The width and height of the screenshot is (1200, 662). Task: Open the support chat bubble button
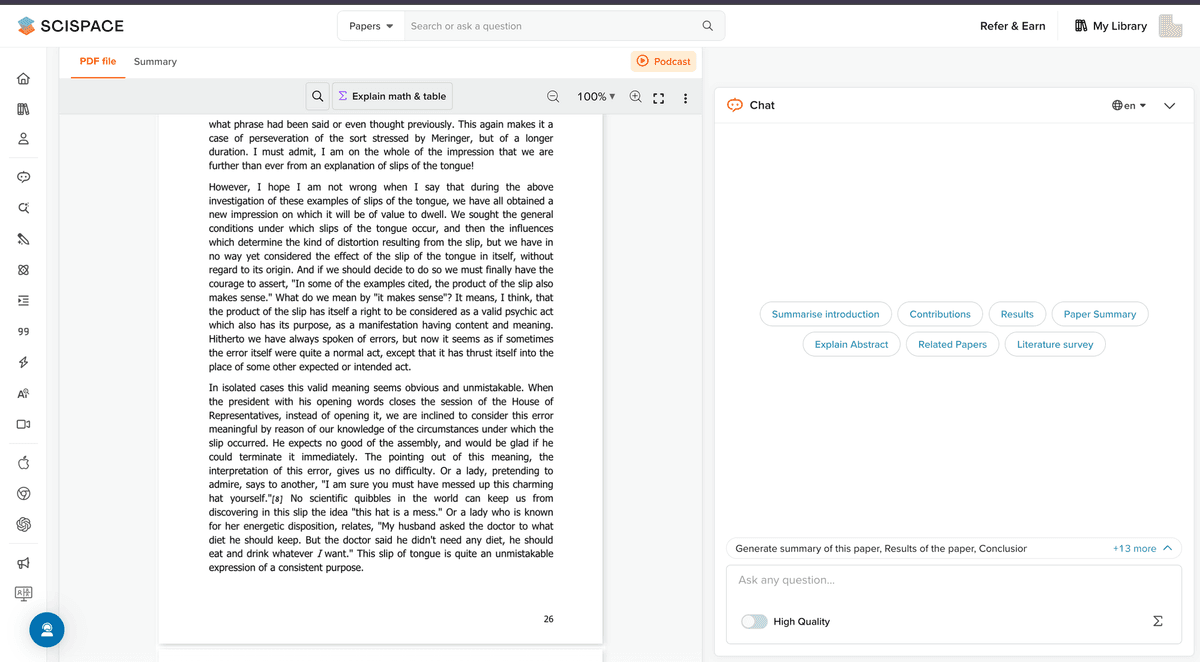coord(47,629)
